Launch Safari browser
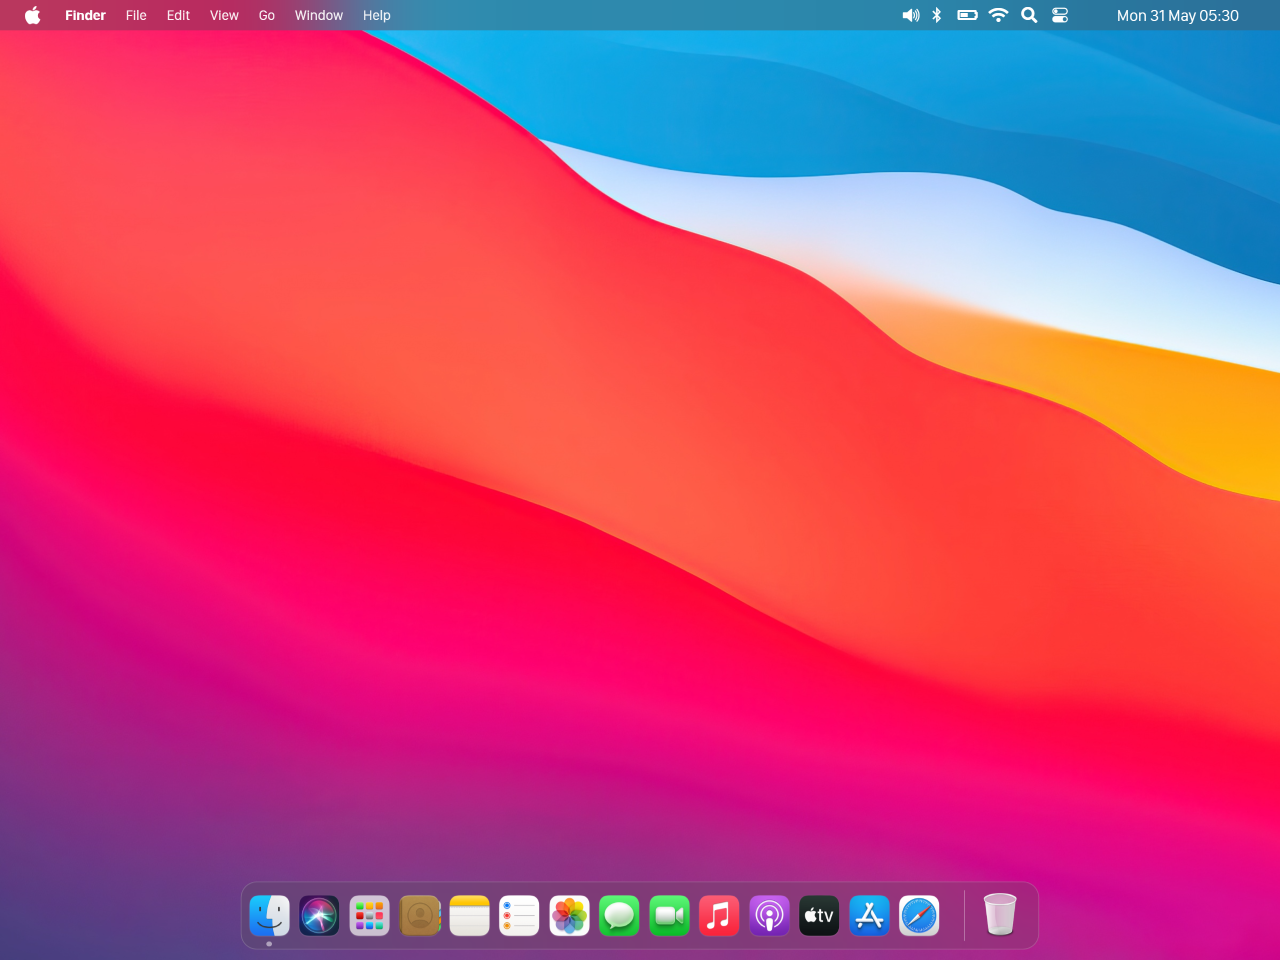This screenshot has width=1280, height=960. (x=919, y=915)
